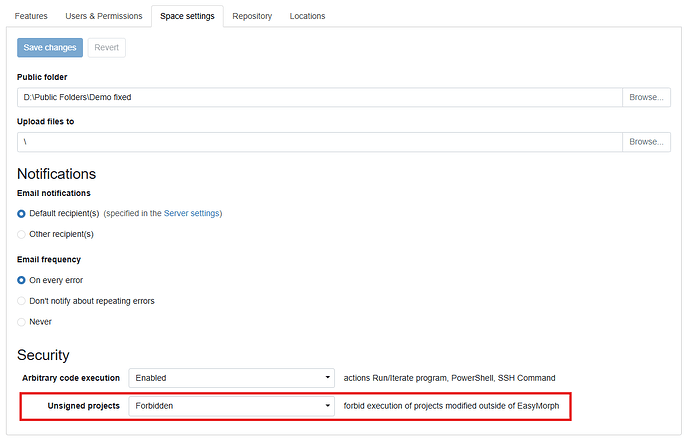Viewport: 690px width, 440px height.
Task: Click the Unsigned projects dropdown arrow
Action: 328,407
